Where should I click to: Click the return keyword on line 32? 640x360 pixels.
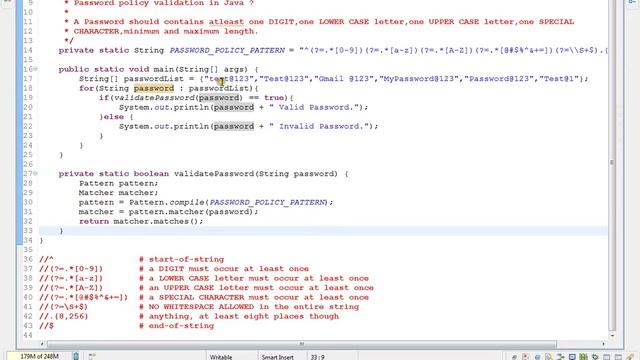(94, 222)
